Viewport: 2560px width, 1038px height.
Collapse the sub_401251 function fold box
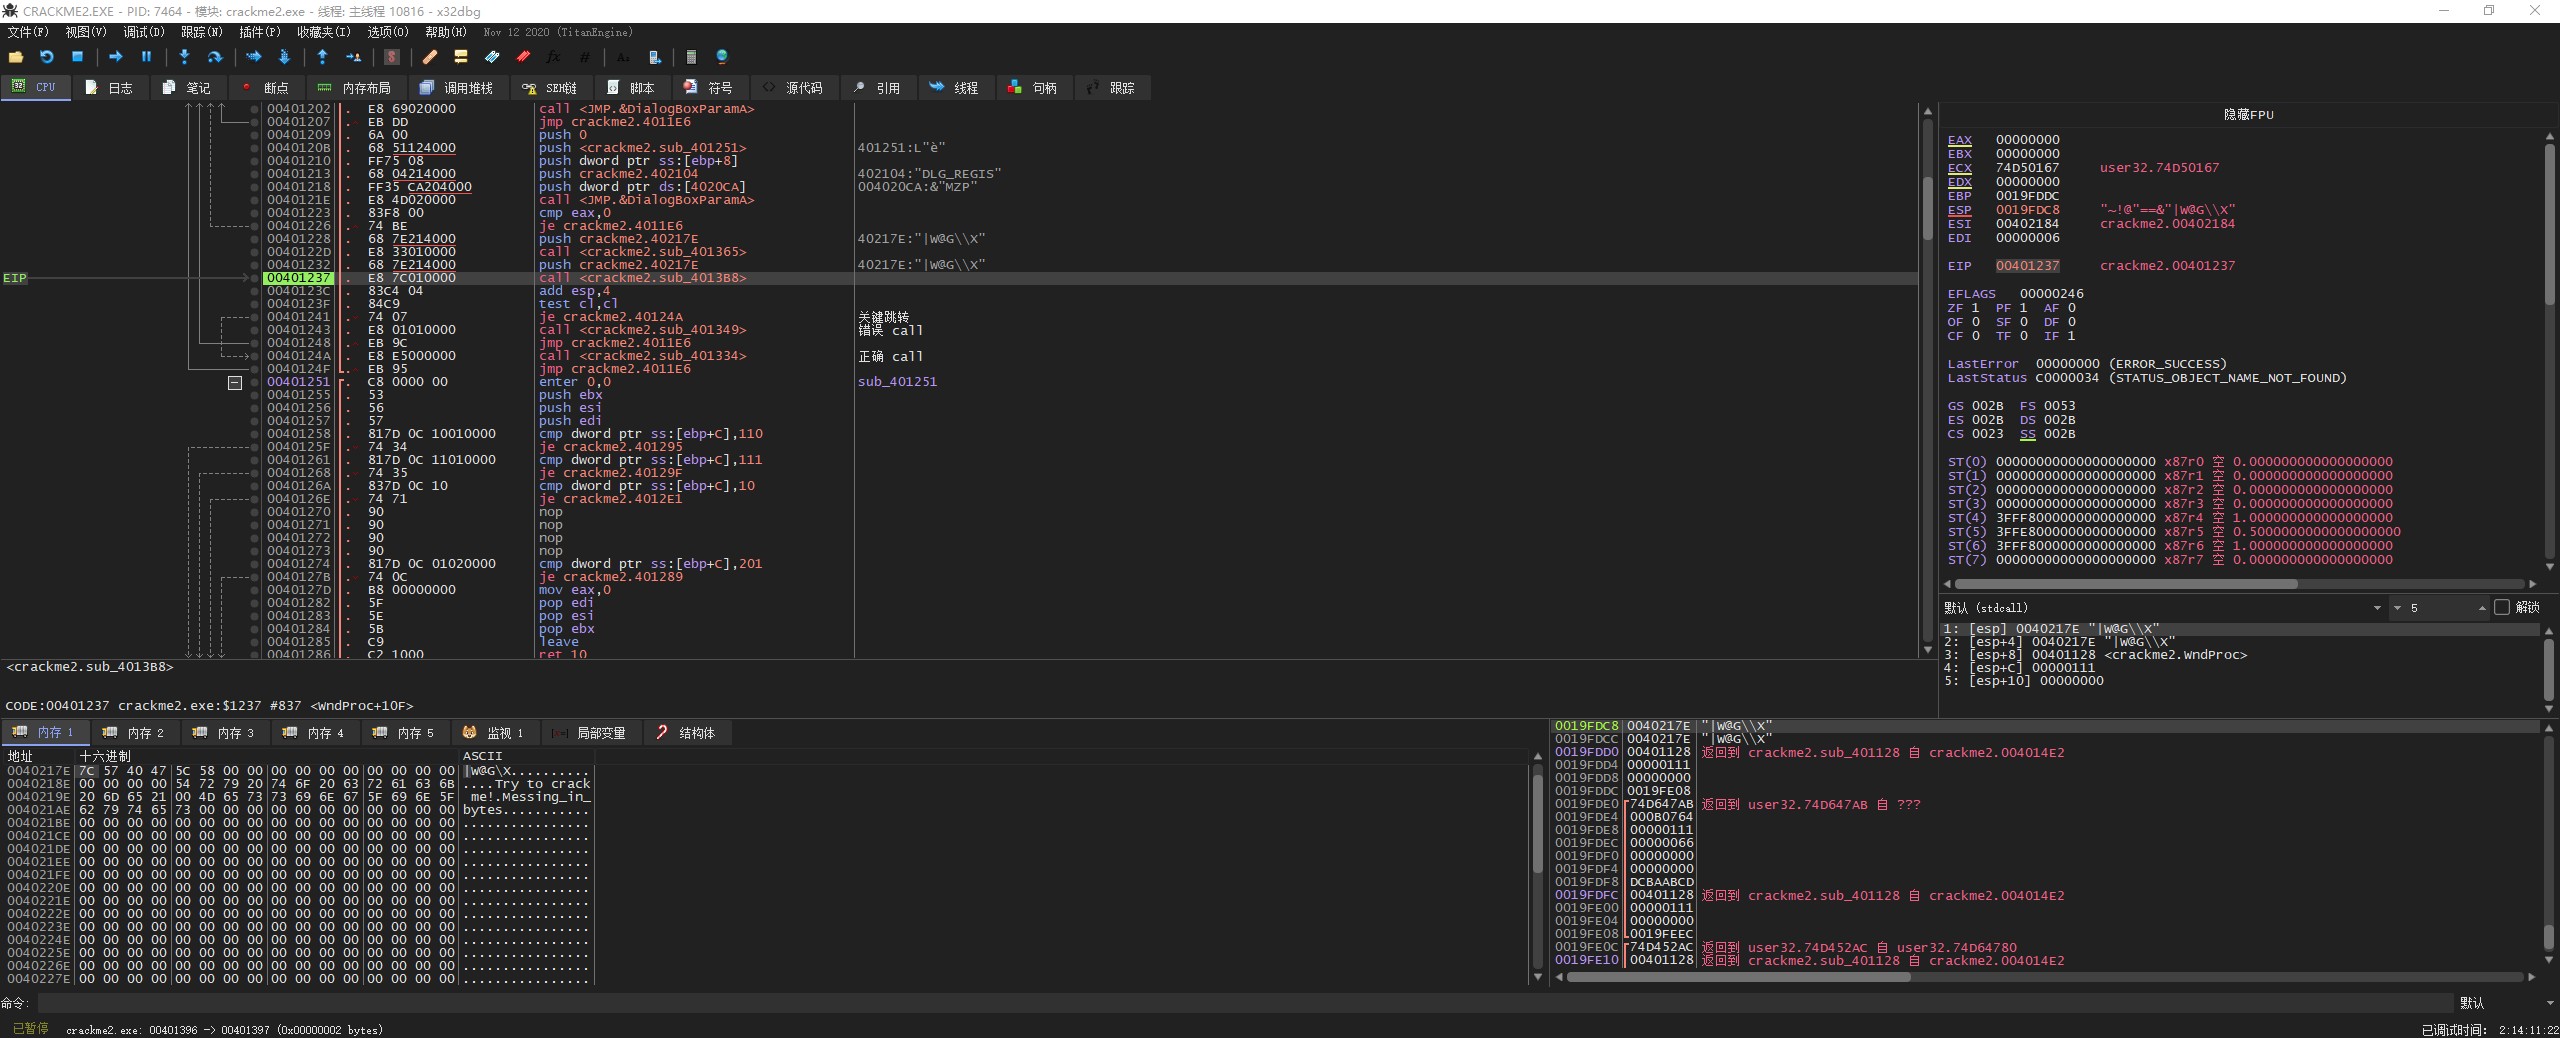click(235, 382)
